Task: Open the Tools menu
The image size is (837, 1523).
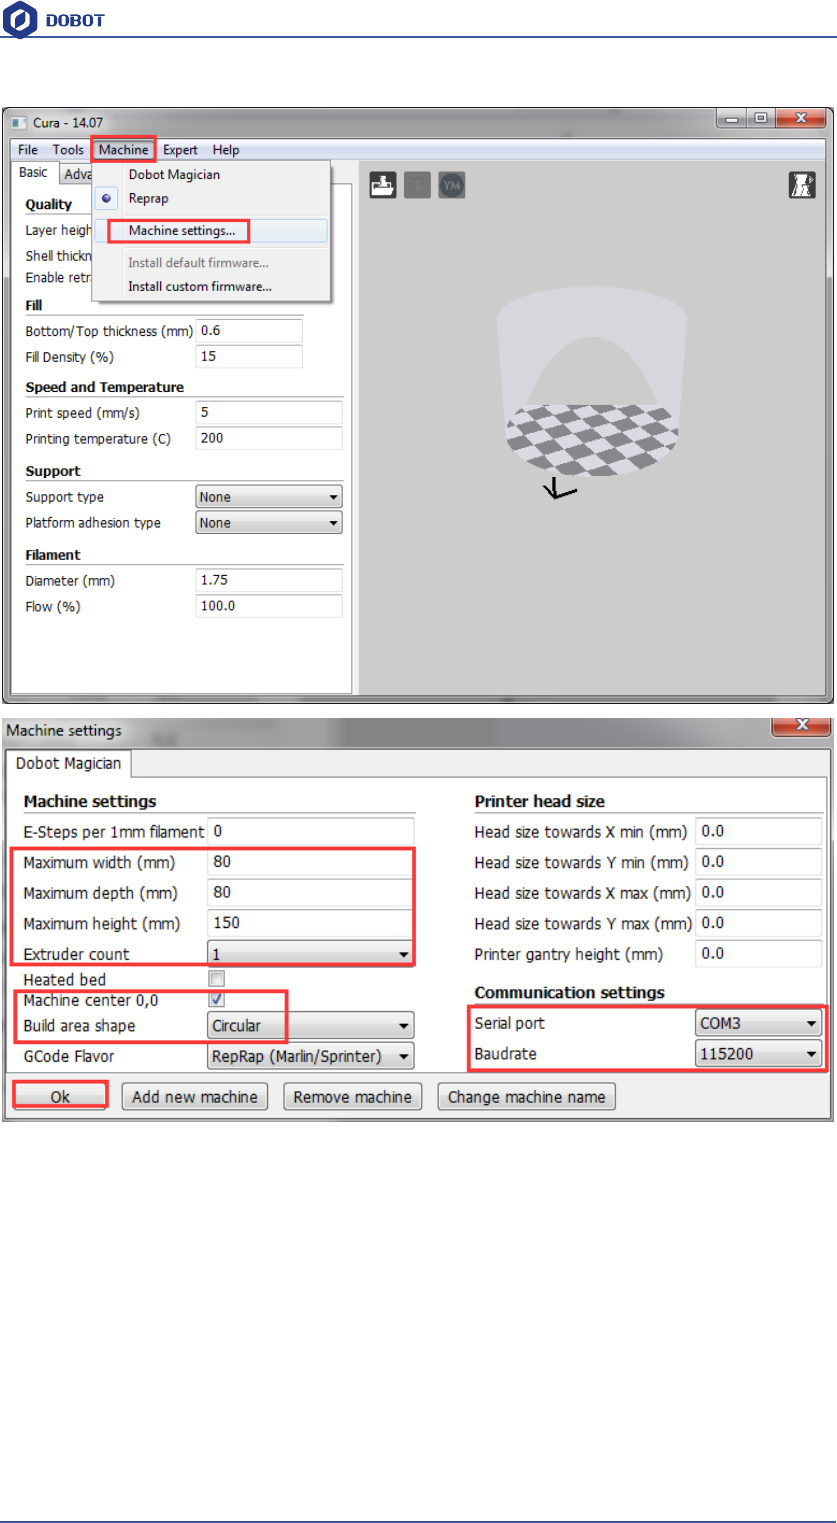Action: (68, 150)
